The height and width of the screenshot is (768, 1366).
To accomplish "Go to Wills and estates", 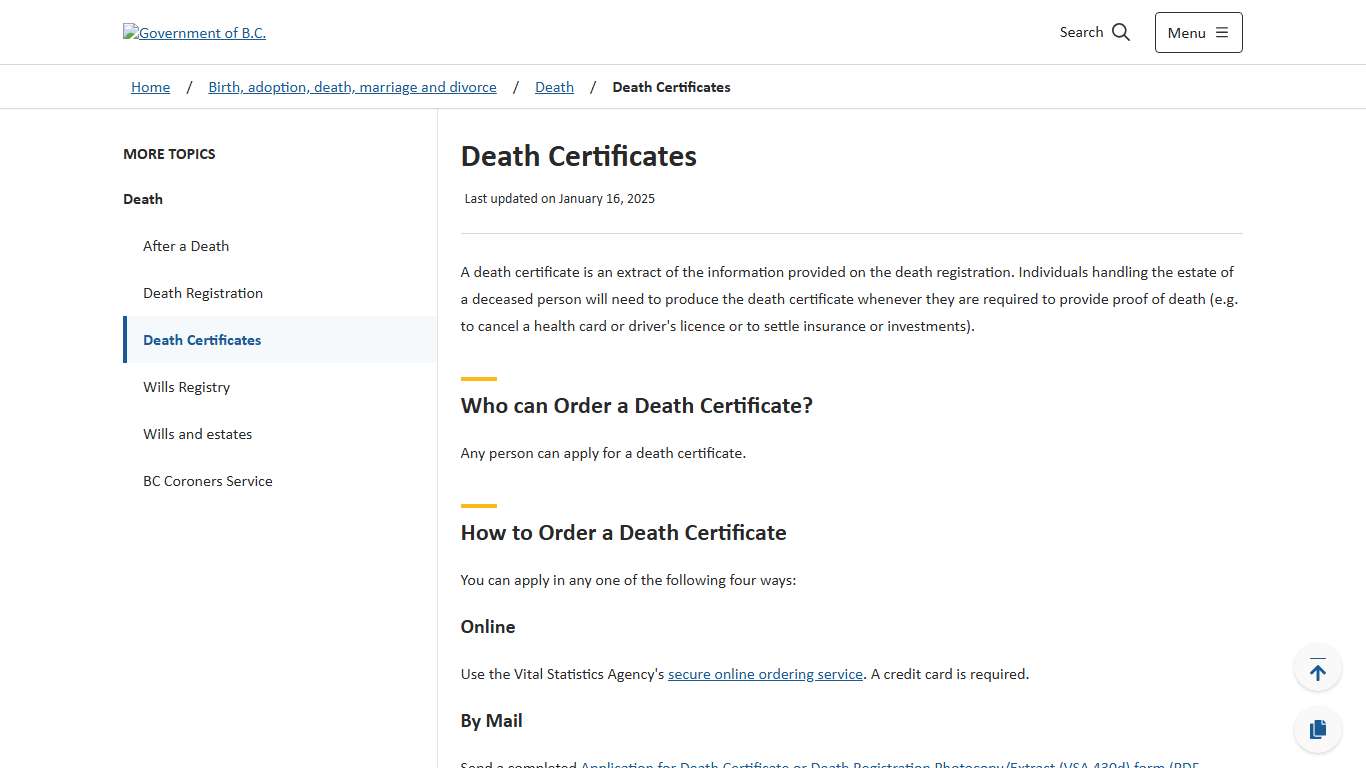I will 197,434.
